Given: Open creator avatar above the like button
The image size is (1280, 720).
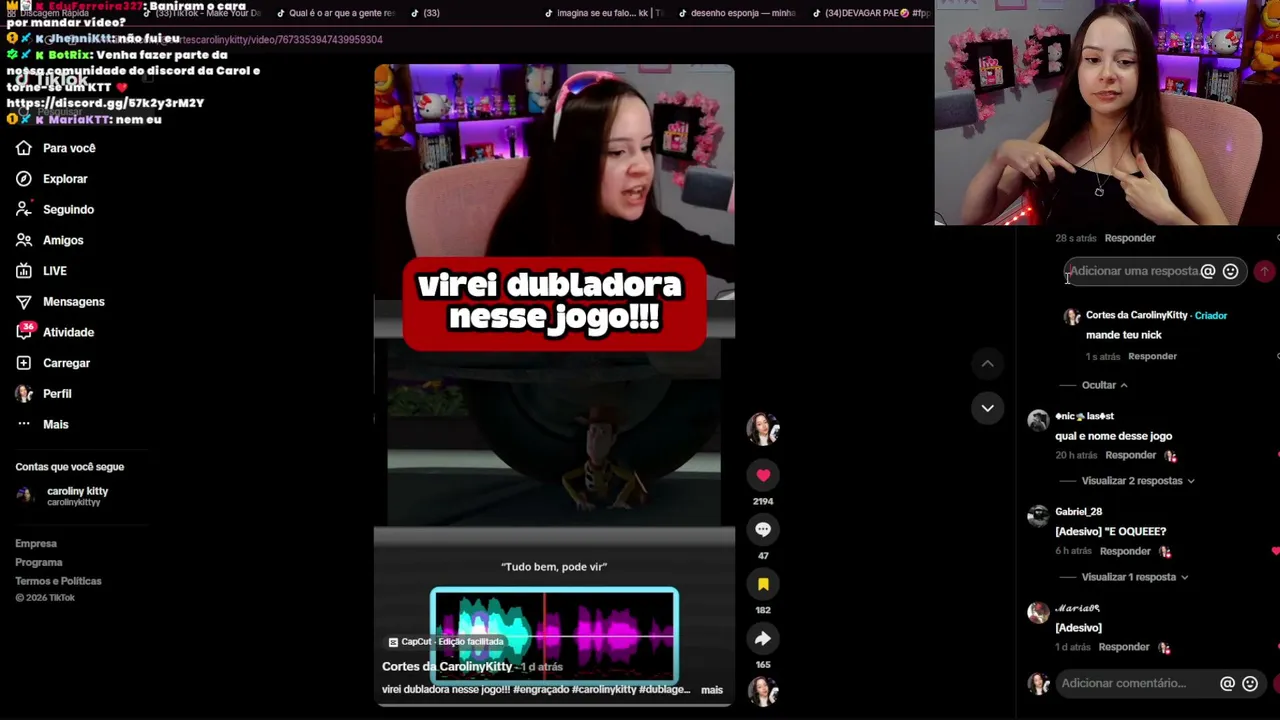Looking at the screenshot, I should (763, 428).
